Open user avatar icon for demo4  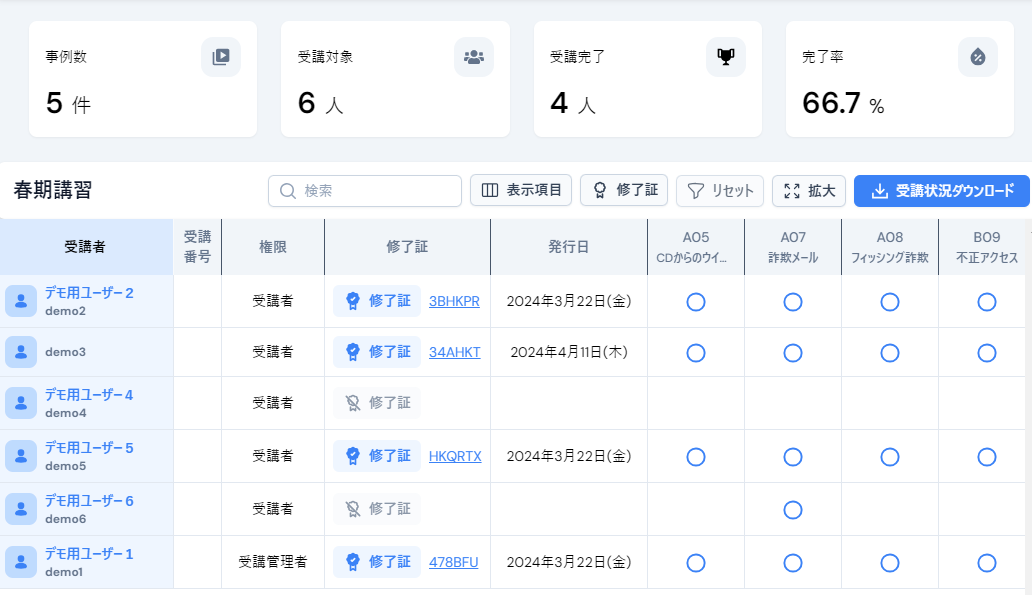pos(21,403)
